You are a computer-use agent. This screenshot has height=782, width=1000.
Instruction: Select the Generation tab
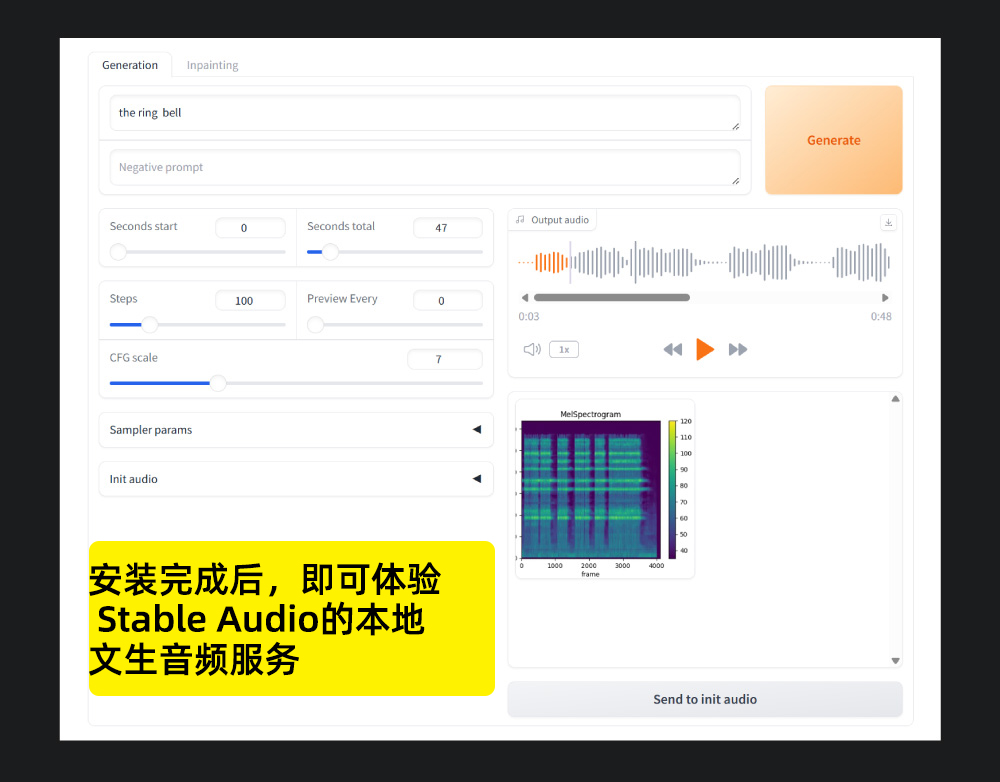click(130, 64)
